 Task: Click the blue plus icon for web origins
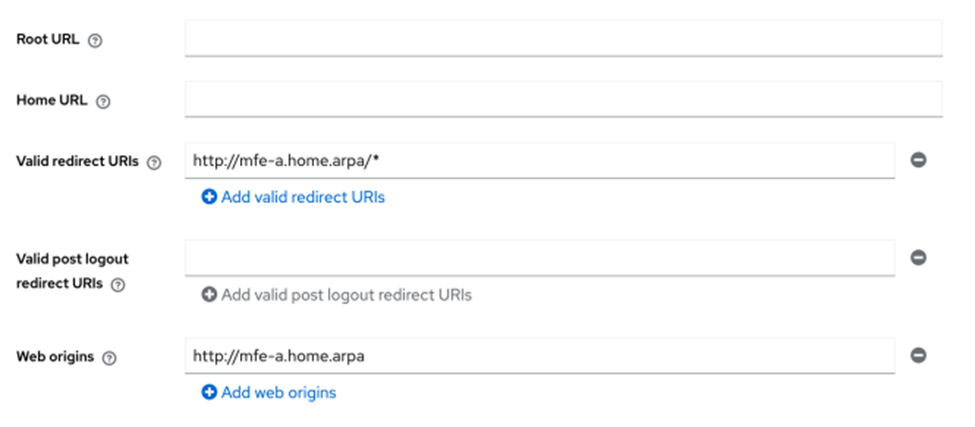pos(209,393)
